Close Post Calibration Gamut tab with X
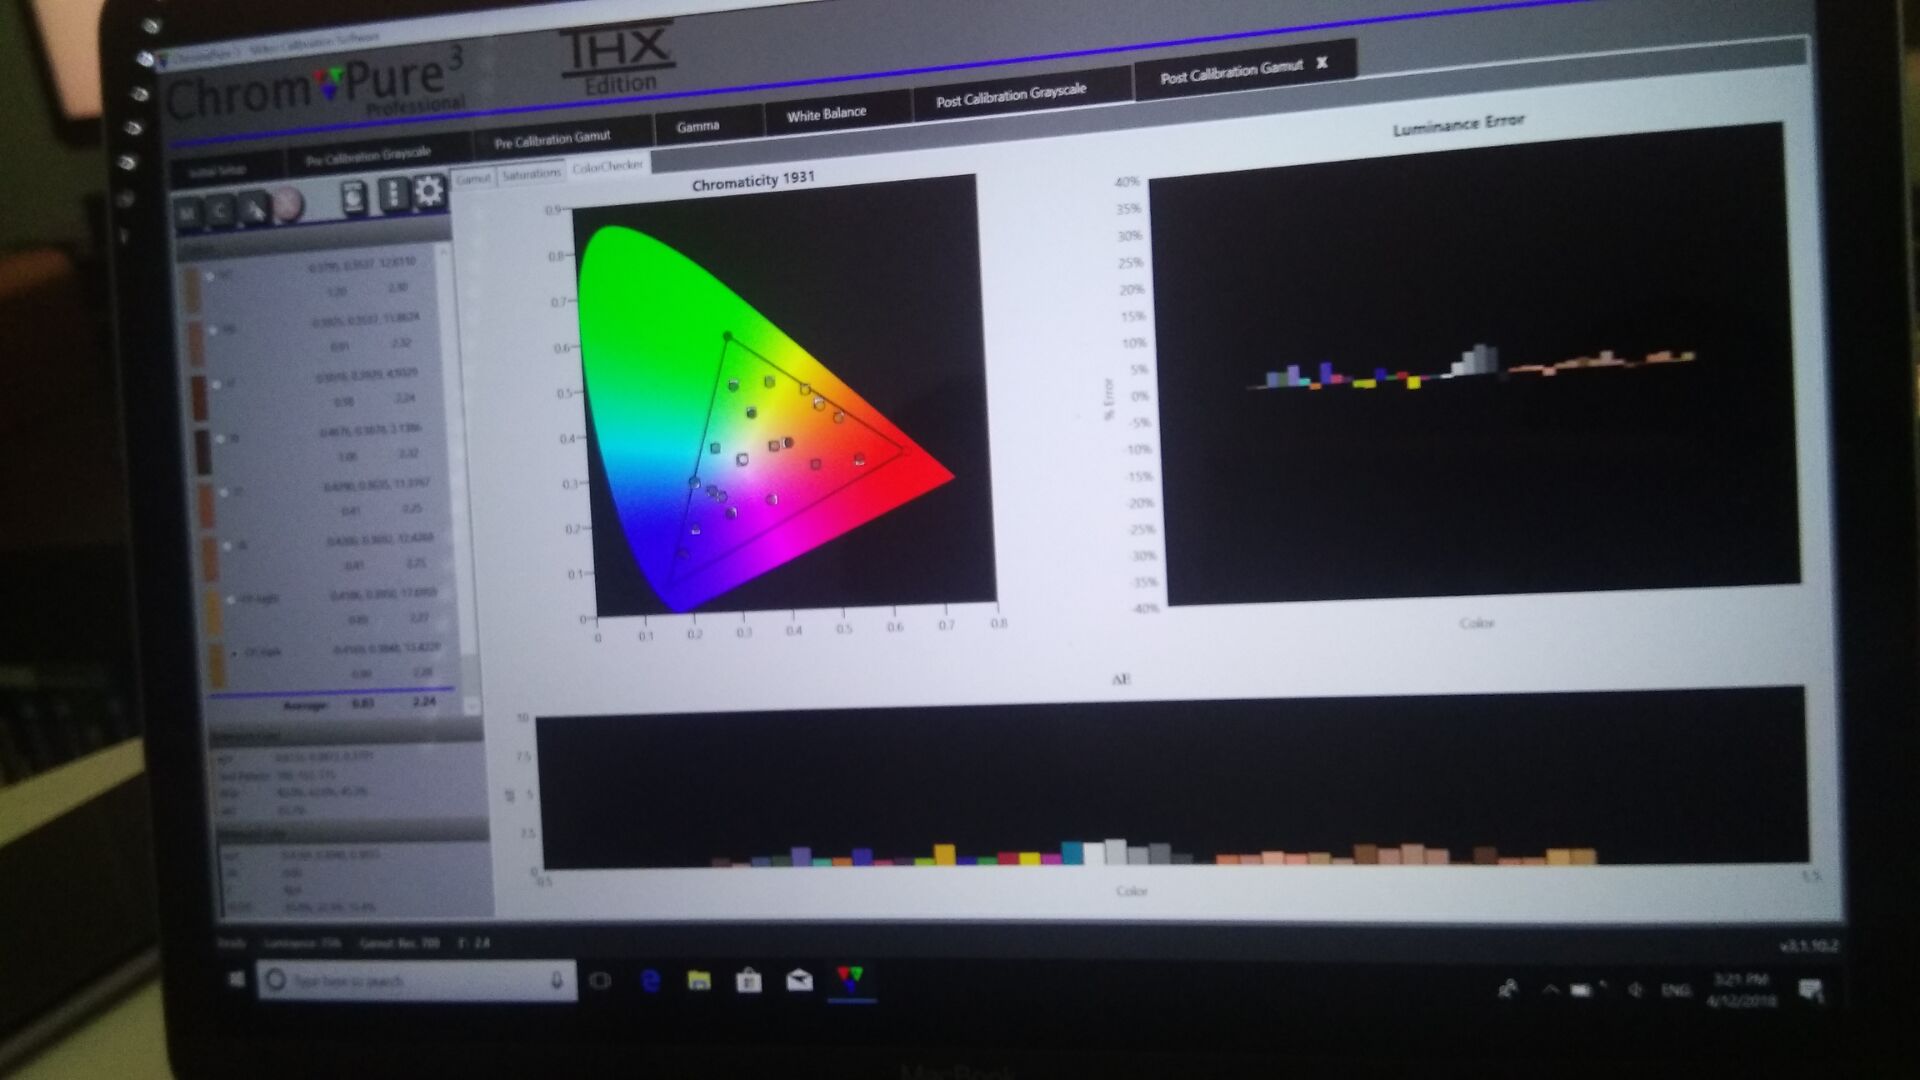This screenshot has height=1080, width=1920. click(x=1322, y=63)
